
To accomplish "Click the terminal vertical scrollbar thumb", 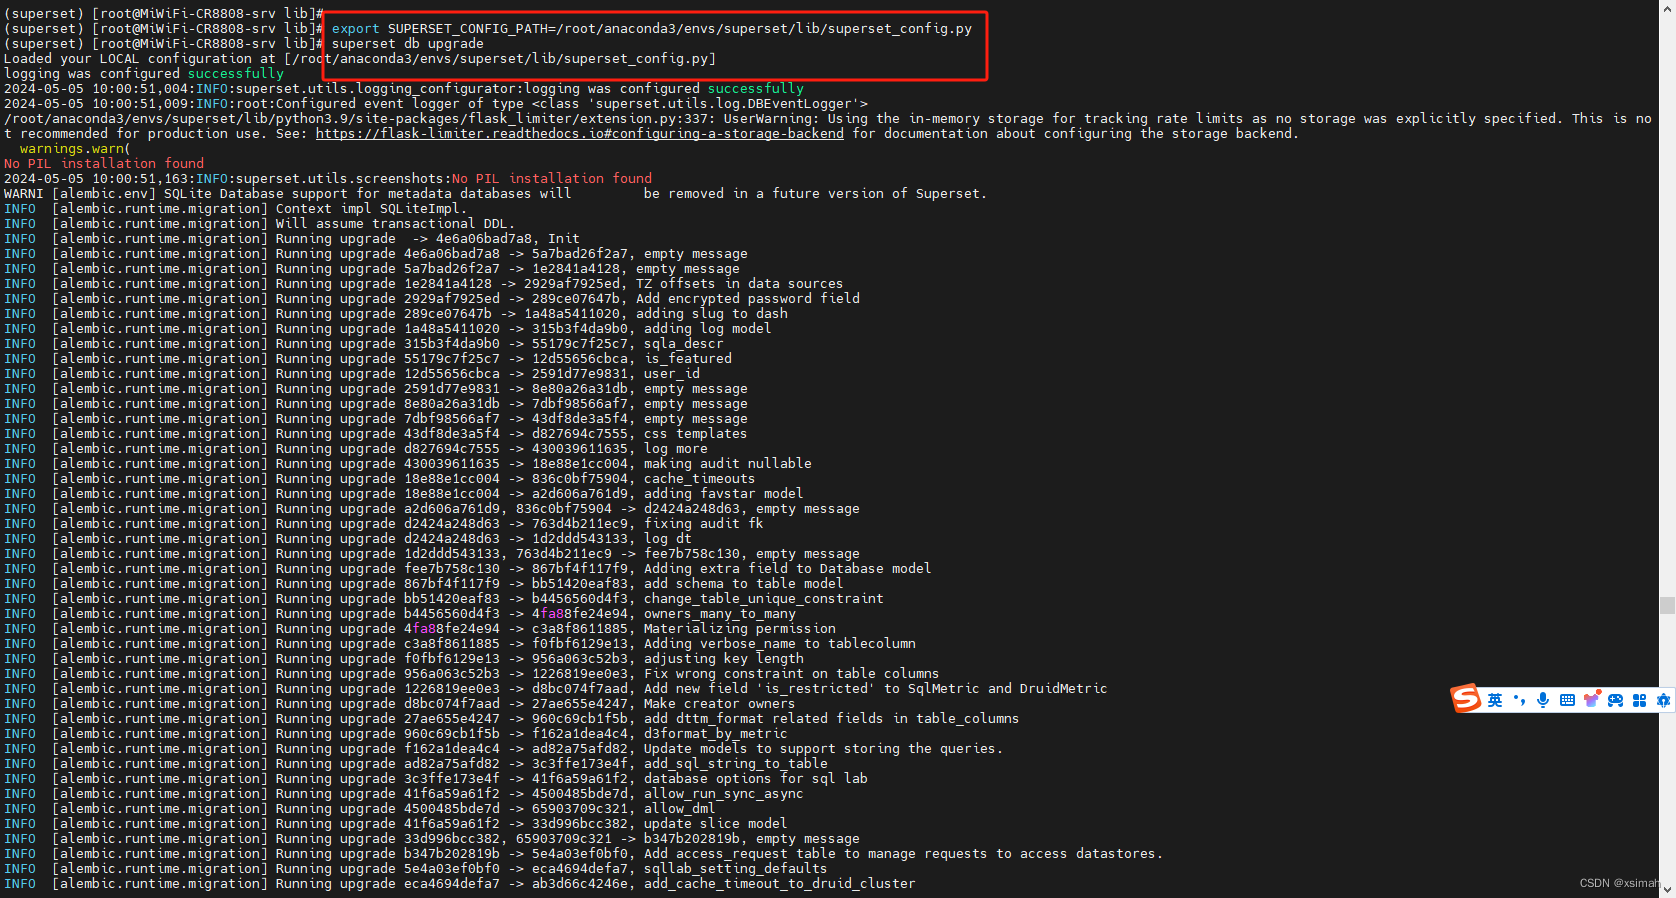I will tap(1667, 605).
